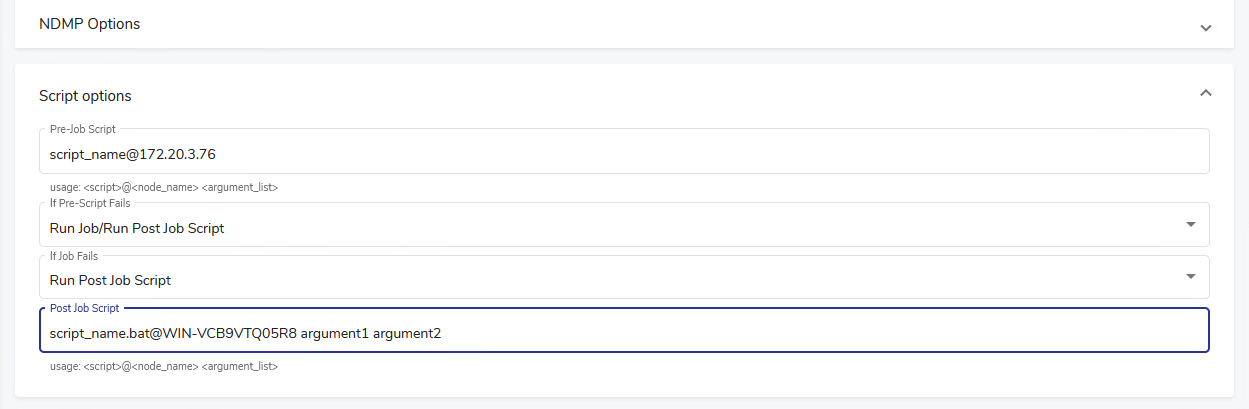Click the NDMP Options section title
Image resolution: width=1249 pixels, height=409 pixels.
(x=89, y=23)
